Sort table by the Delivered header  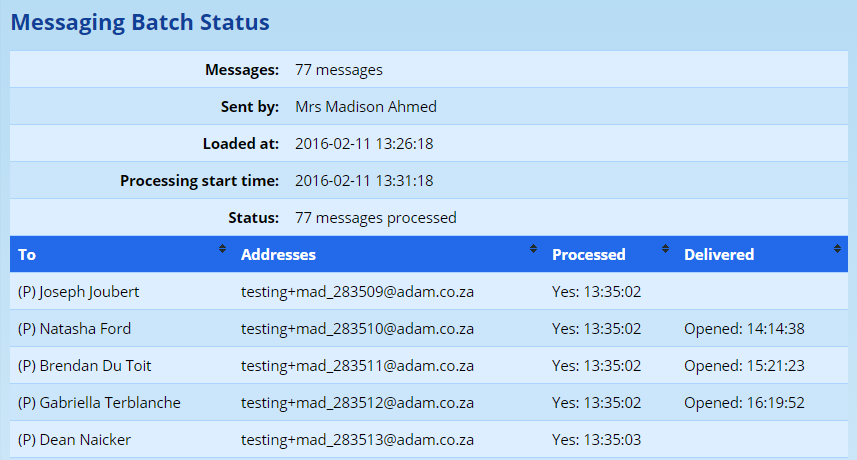point(719,255)
